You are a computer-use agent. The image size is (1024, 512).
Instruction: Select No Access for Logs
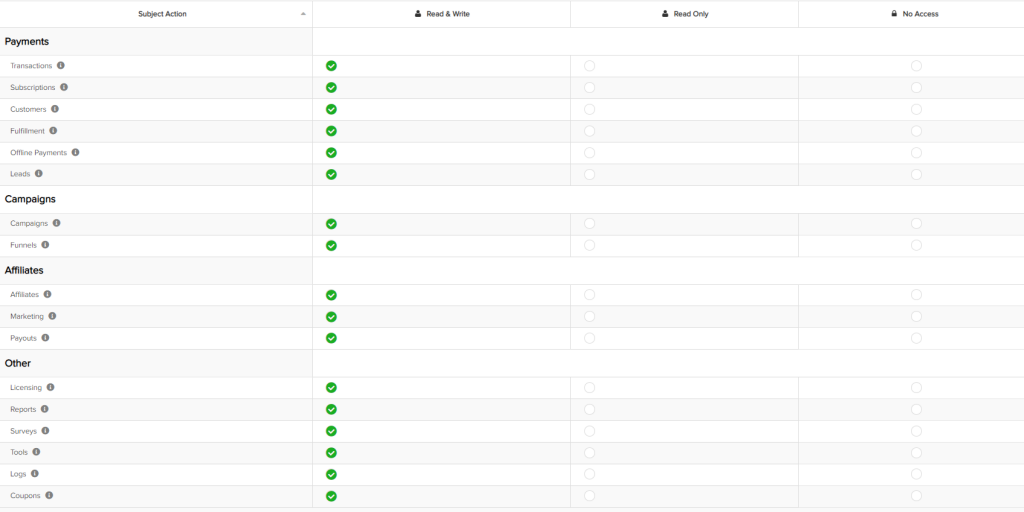tap(916, 474)
